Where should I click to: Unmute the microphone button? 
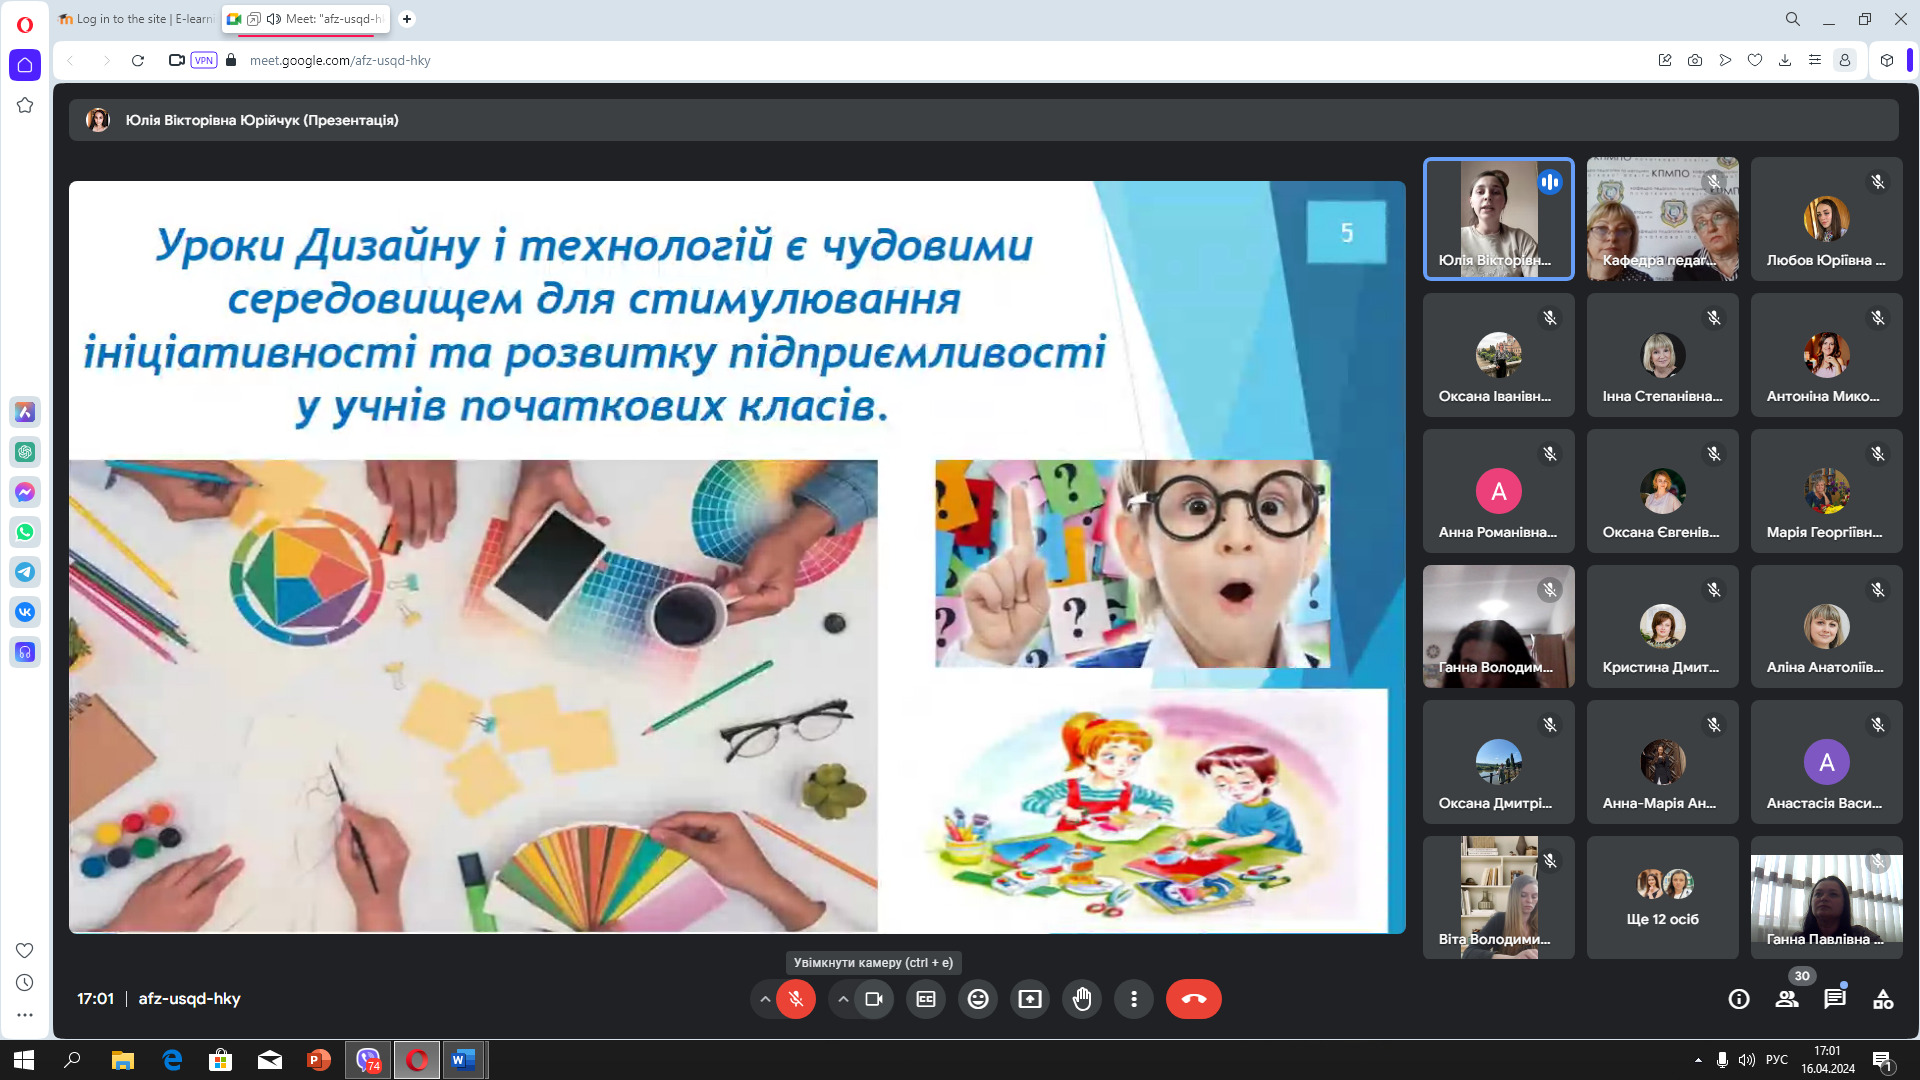coord(796,999)
